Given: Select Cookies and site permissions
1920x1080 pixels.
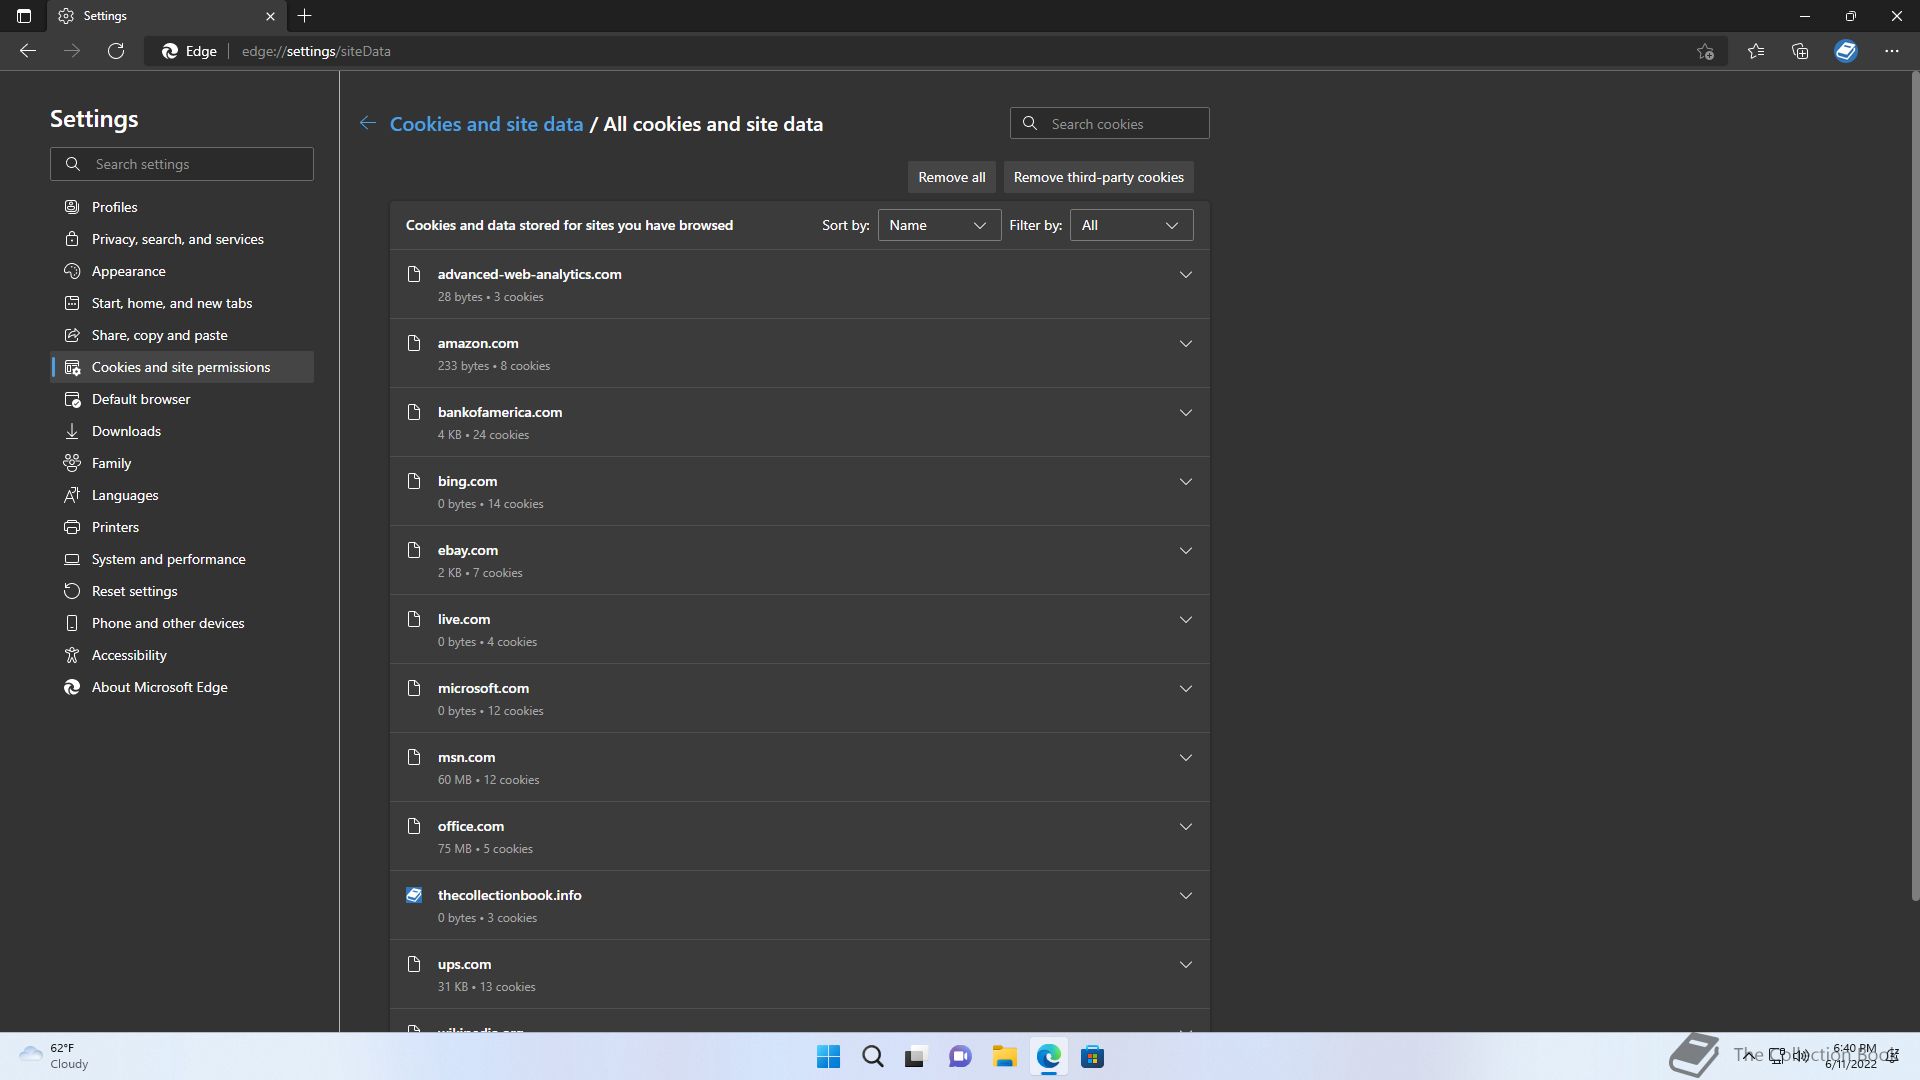Looking at the screenshot, I should click(182, 367).
